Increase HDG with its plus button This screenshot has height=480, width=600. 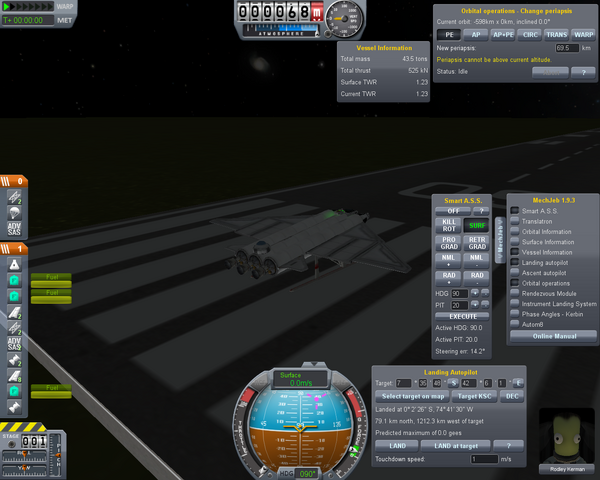pos(474,293)
